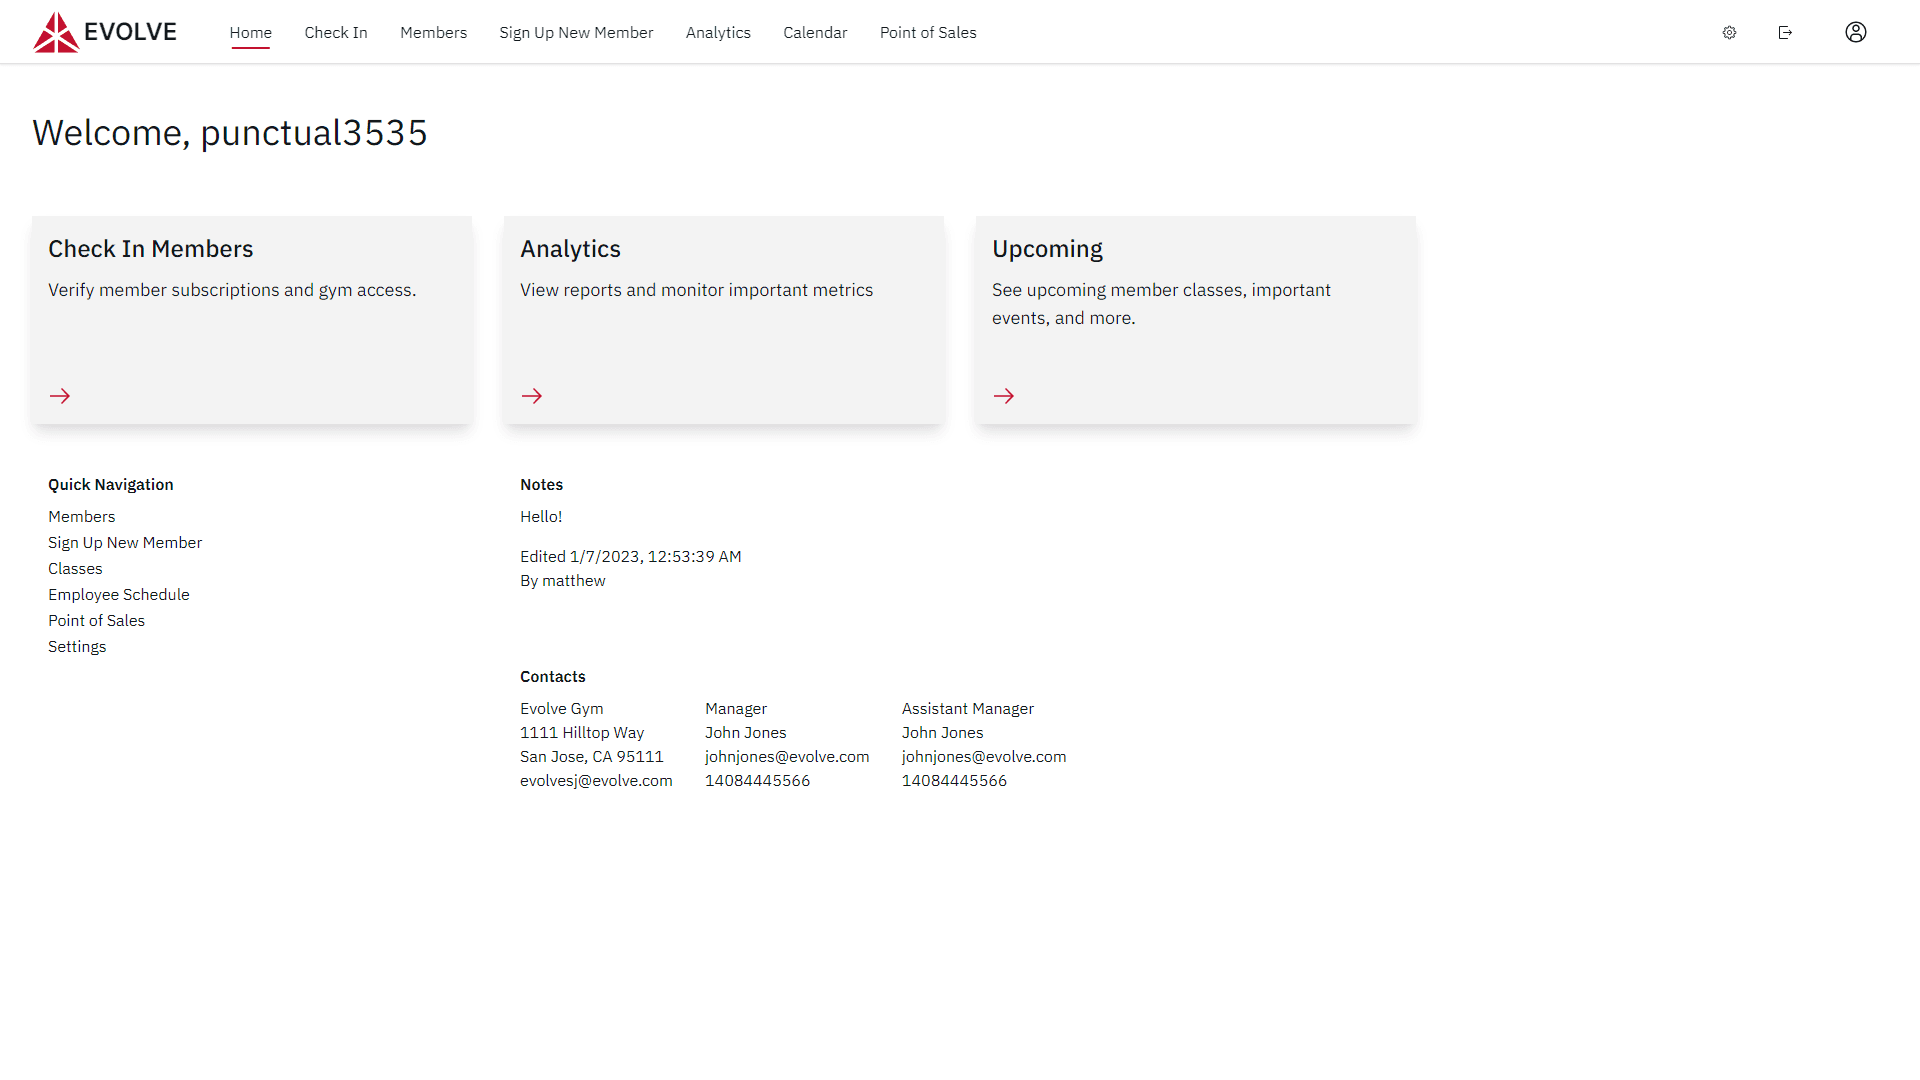
Task: Open settings via the gear icon
Action: [1729, 32]
